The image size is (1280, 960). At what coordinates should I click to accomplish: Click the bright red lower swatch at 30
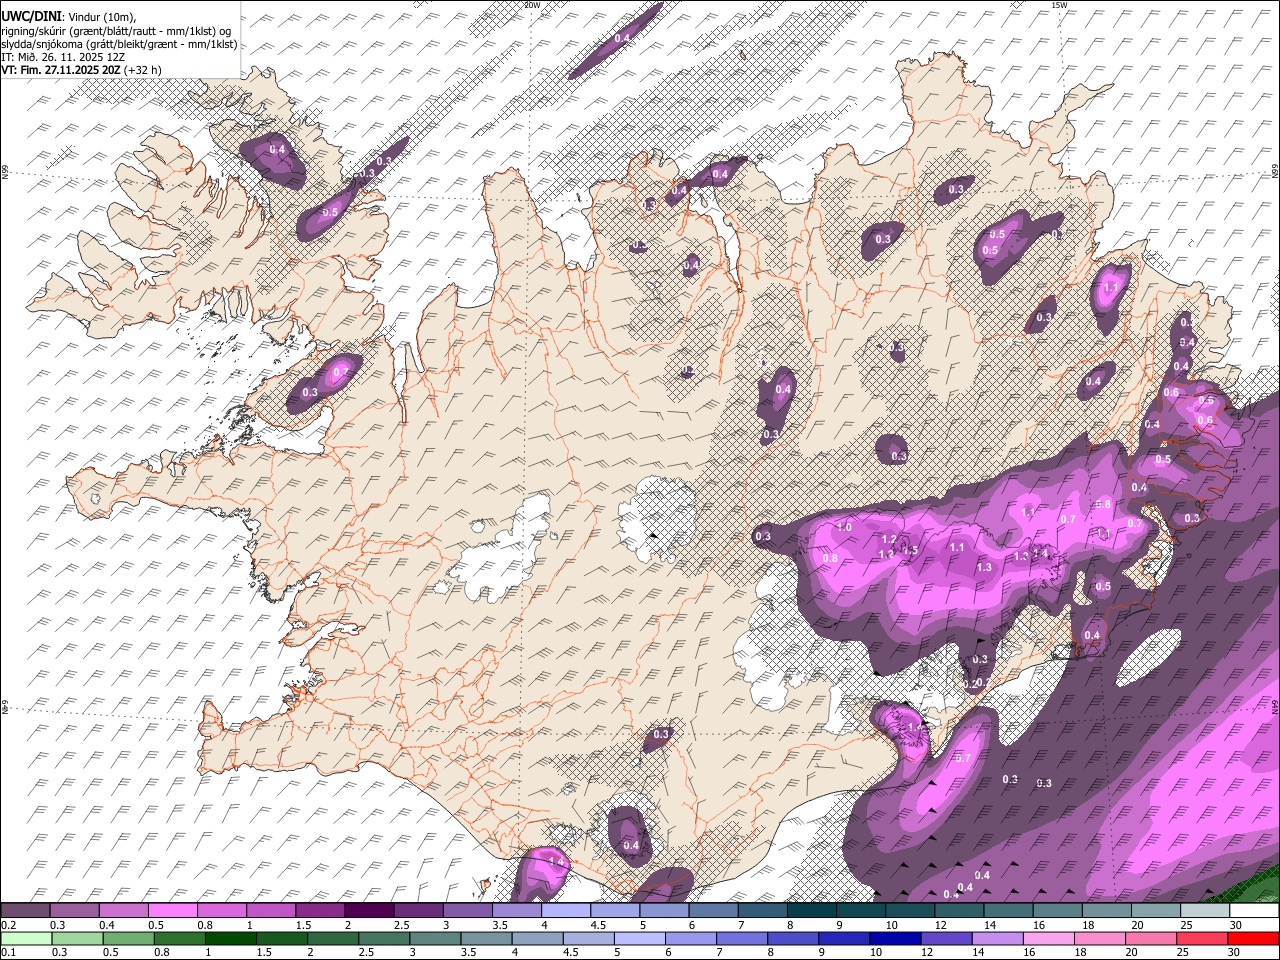1253,938
